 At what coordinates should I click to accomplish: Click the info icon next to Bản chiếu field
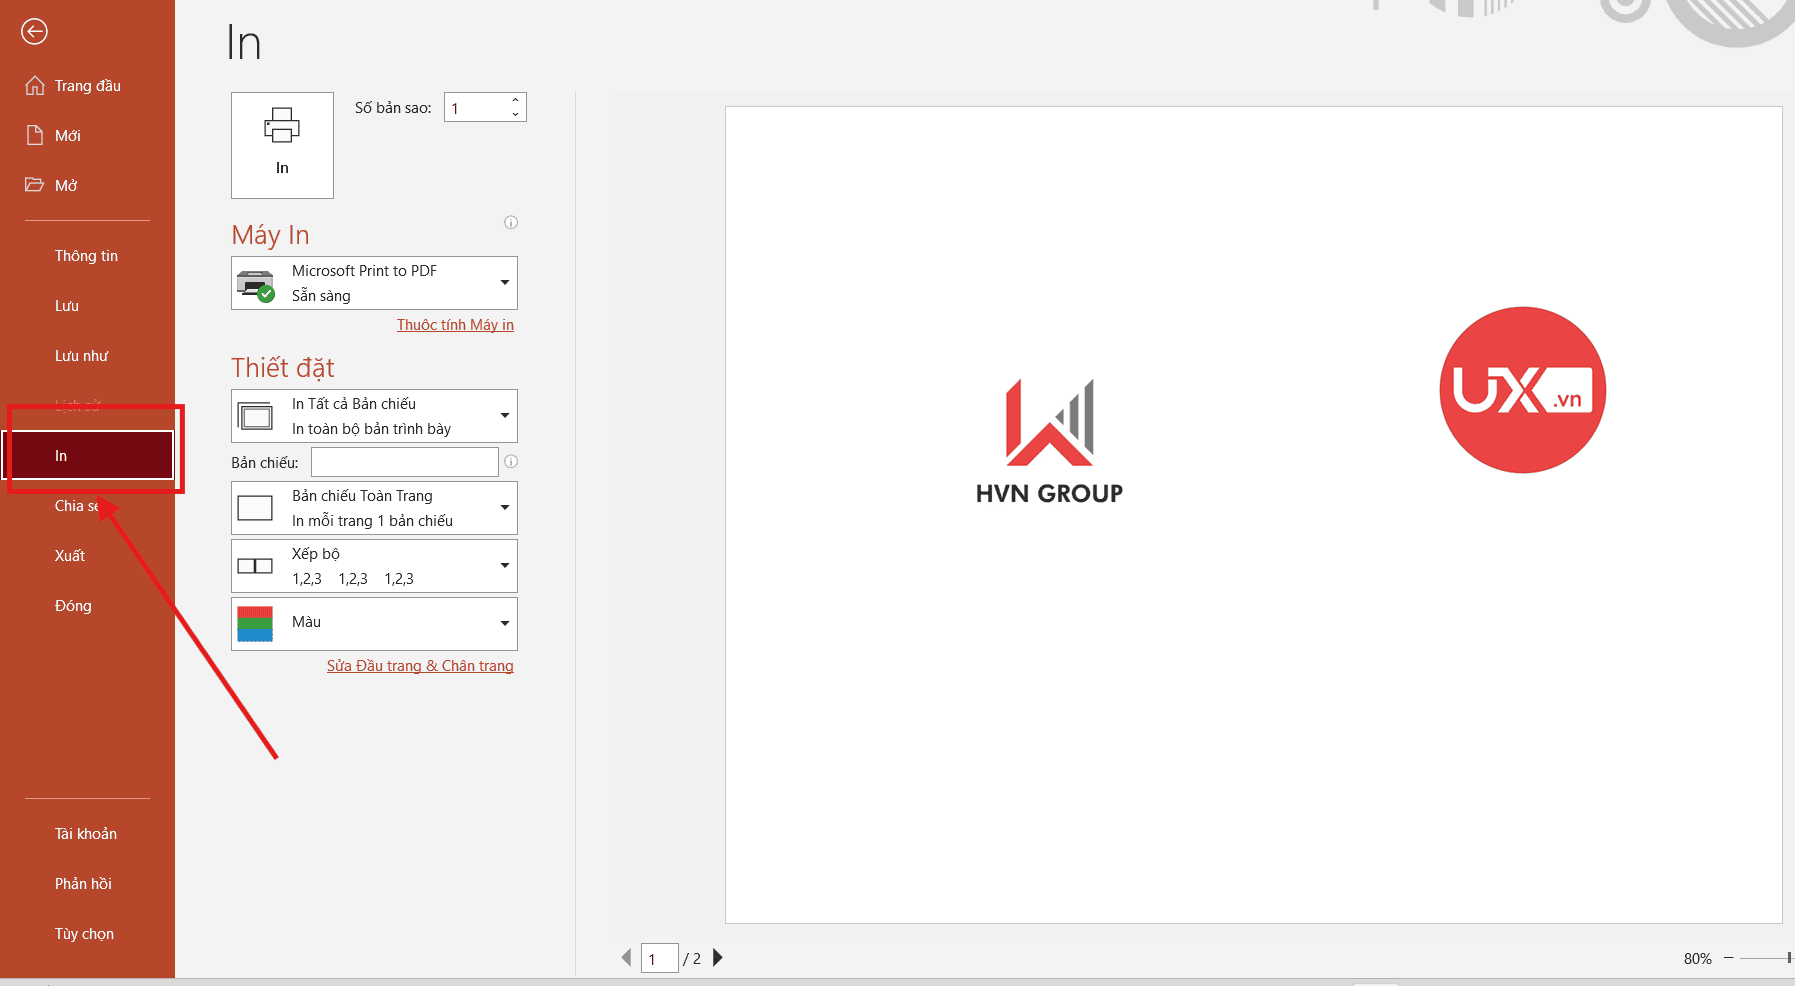coord(511,462)
